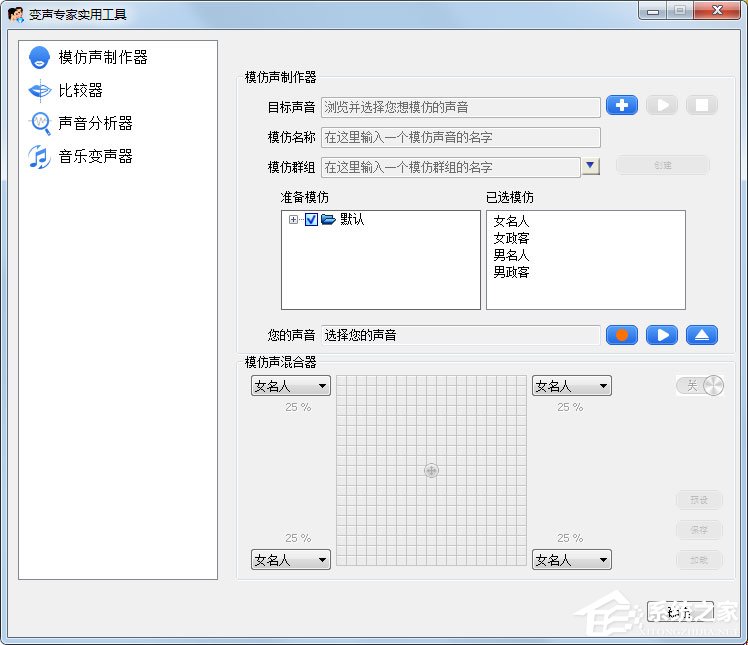Image resolution: width=748 pixels, height=645 pixels.
Task: Click the disabled 保存 button in mixer
Action: 699,530
